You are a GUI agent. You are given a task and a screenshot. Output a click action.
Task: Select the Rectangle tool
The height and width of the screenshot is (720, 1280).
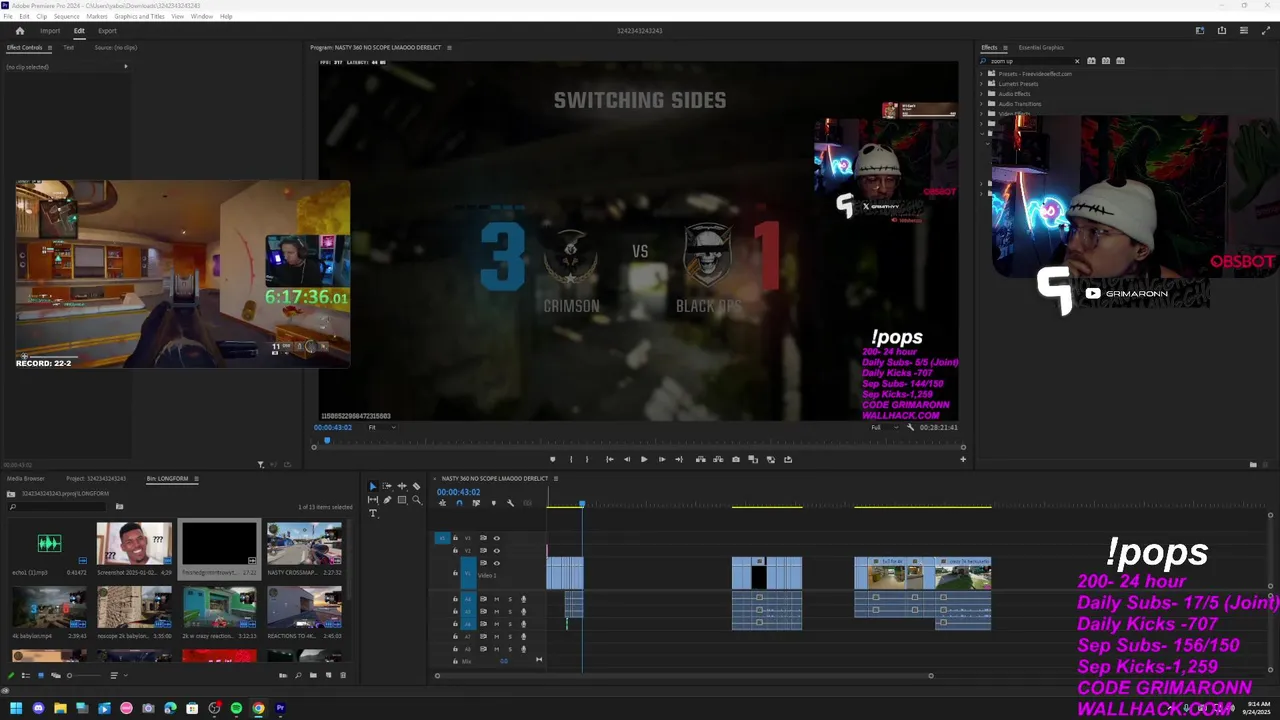pos(402,500)
